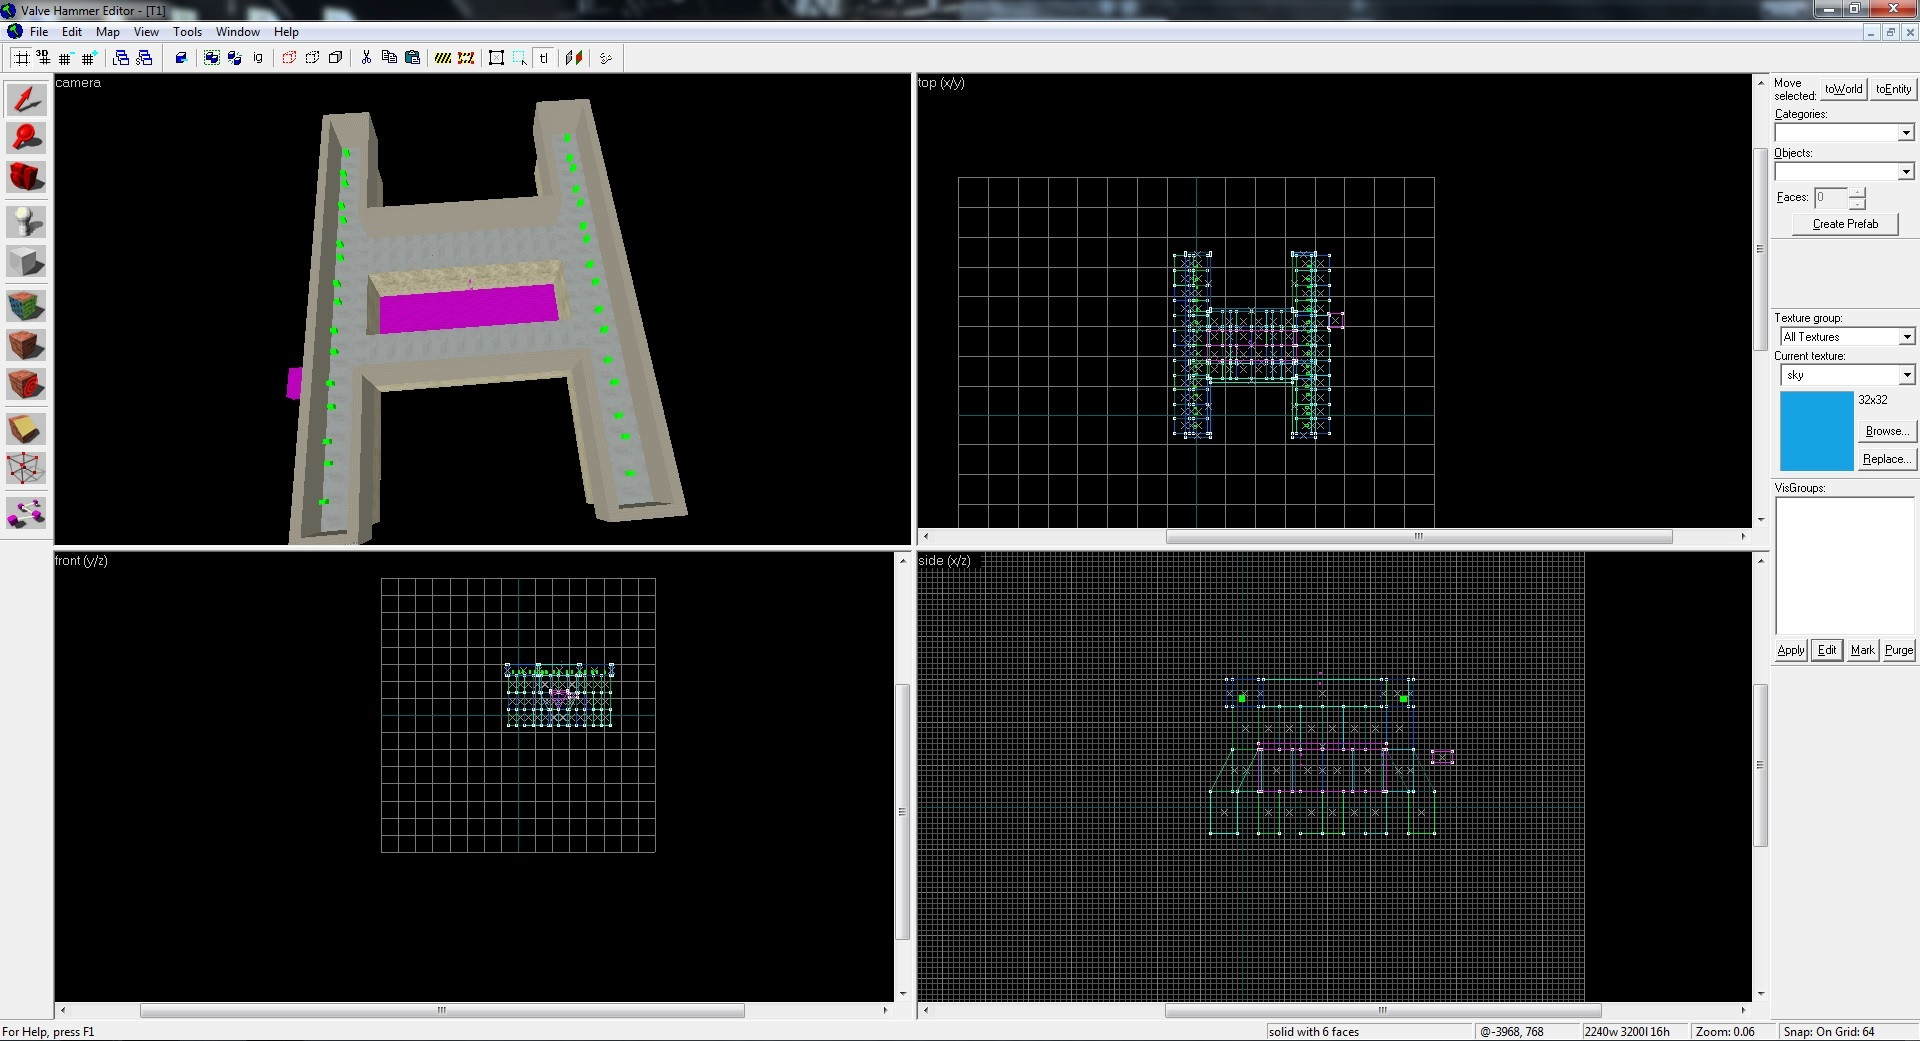Select the Selection tool

pos(25,97)
